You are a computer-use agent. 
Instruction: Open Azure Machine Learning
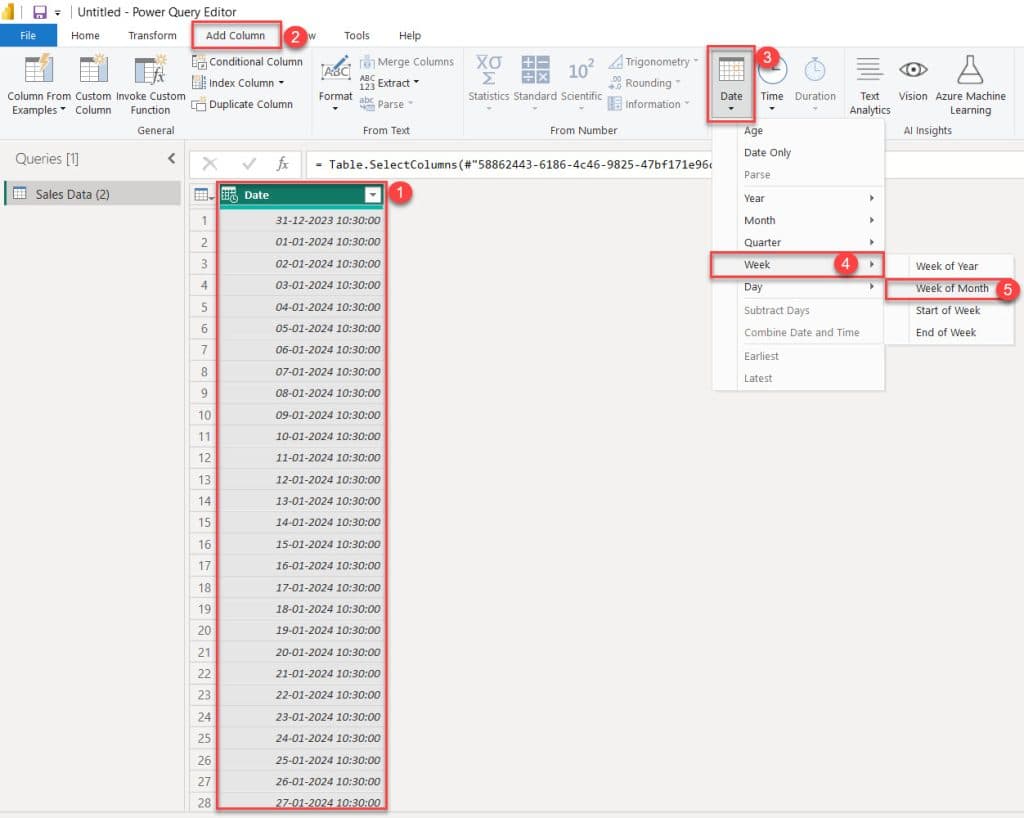(970, 86)
